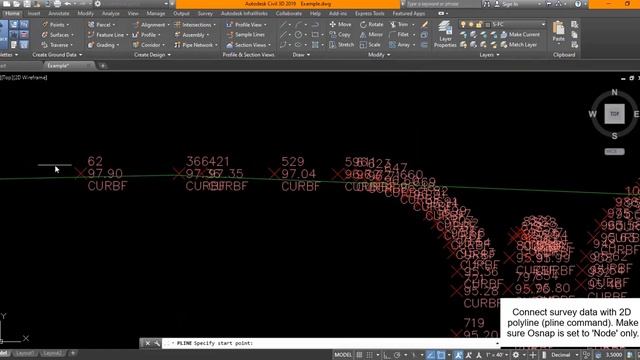
Task: Click the Parcel tool
Action: [101, 25]
